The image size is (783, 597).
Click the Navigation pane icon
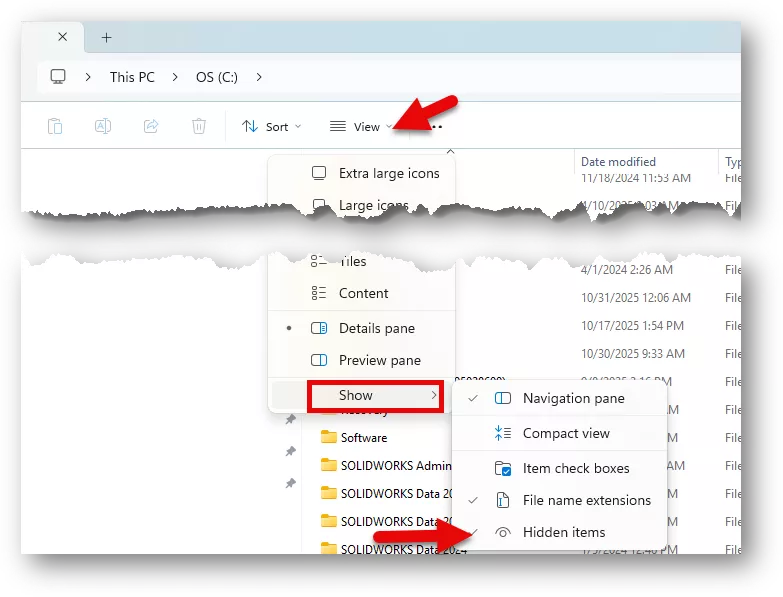point(503,398)
